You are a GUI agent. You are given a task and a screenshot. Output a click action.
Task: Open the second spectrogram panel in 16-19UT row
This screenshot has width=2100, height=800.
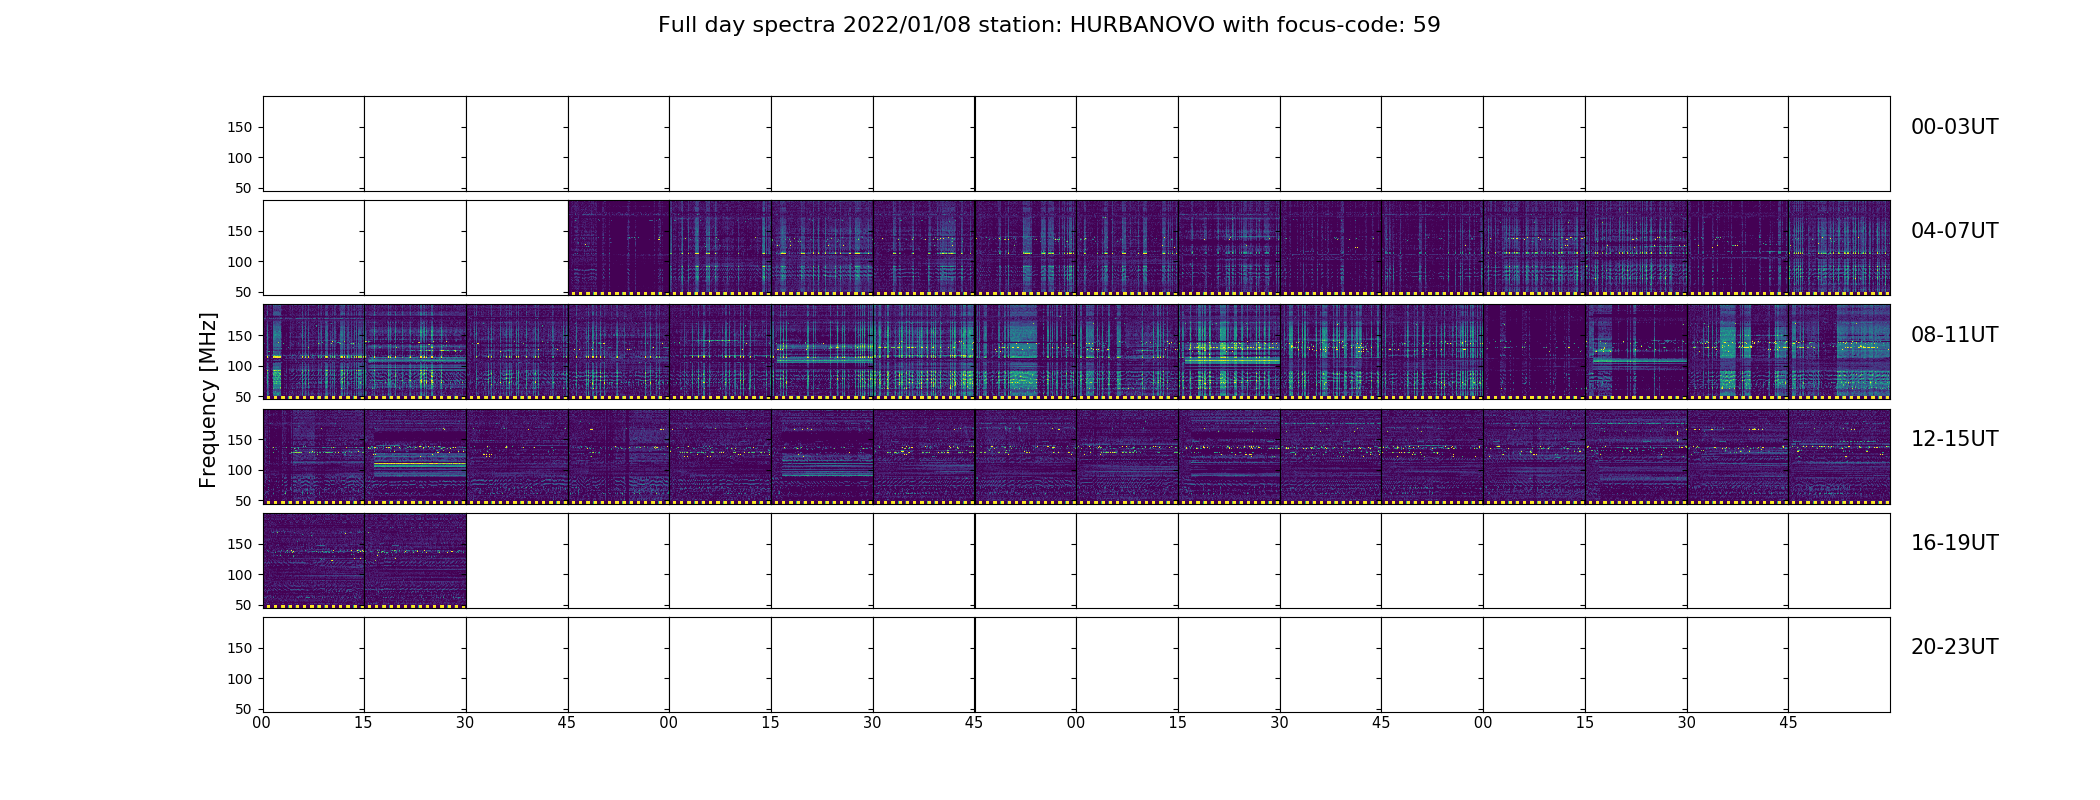coord(415,560)
